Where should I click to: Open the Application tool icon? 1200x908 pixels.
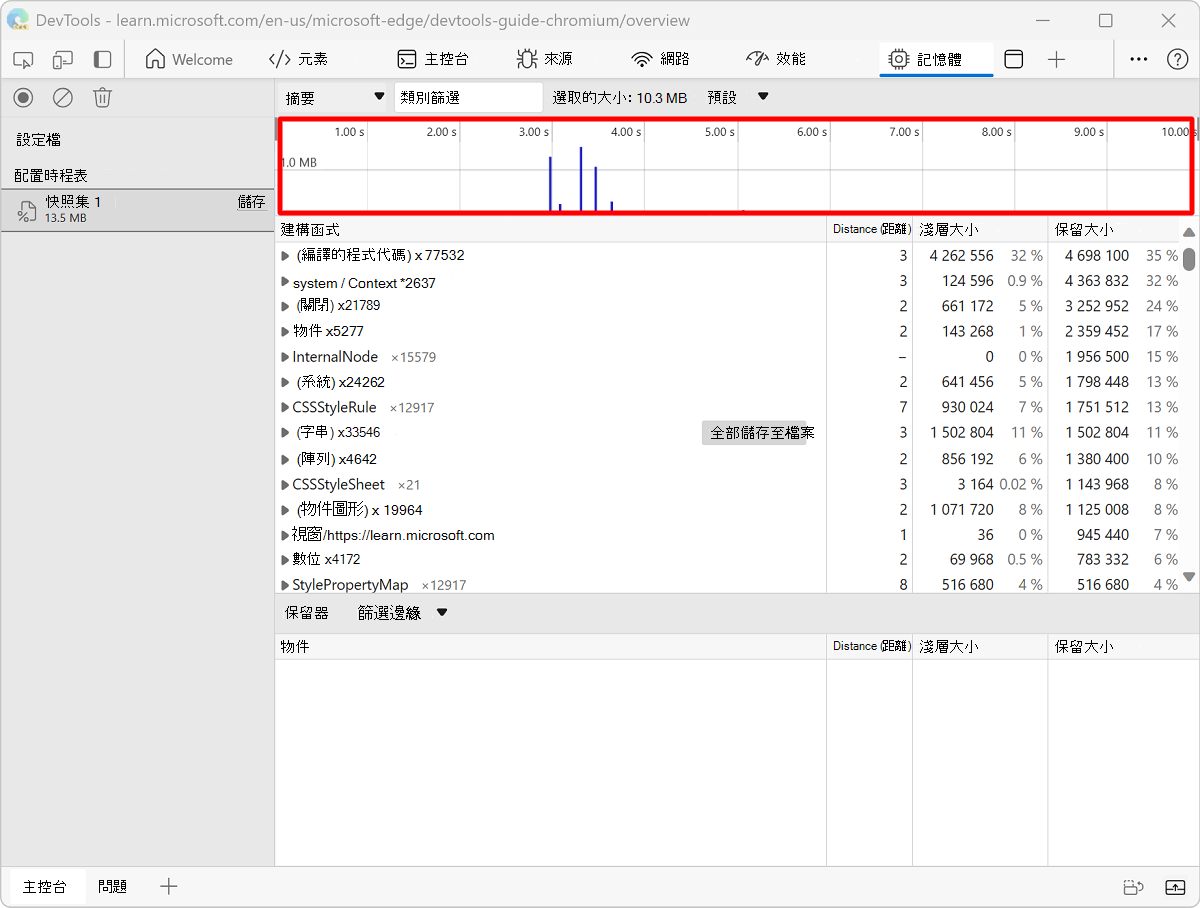pyautogui.click(x=1014, y=60)
